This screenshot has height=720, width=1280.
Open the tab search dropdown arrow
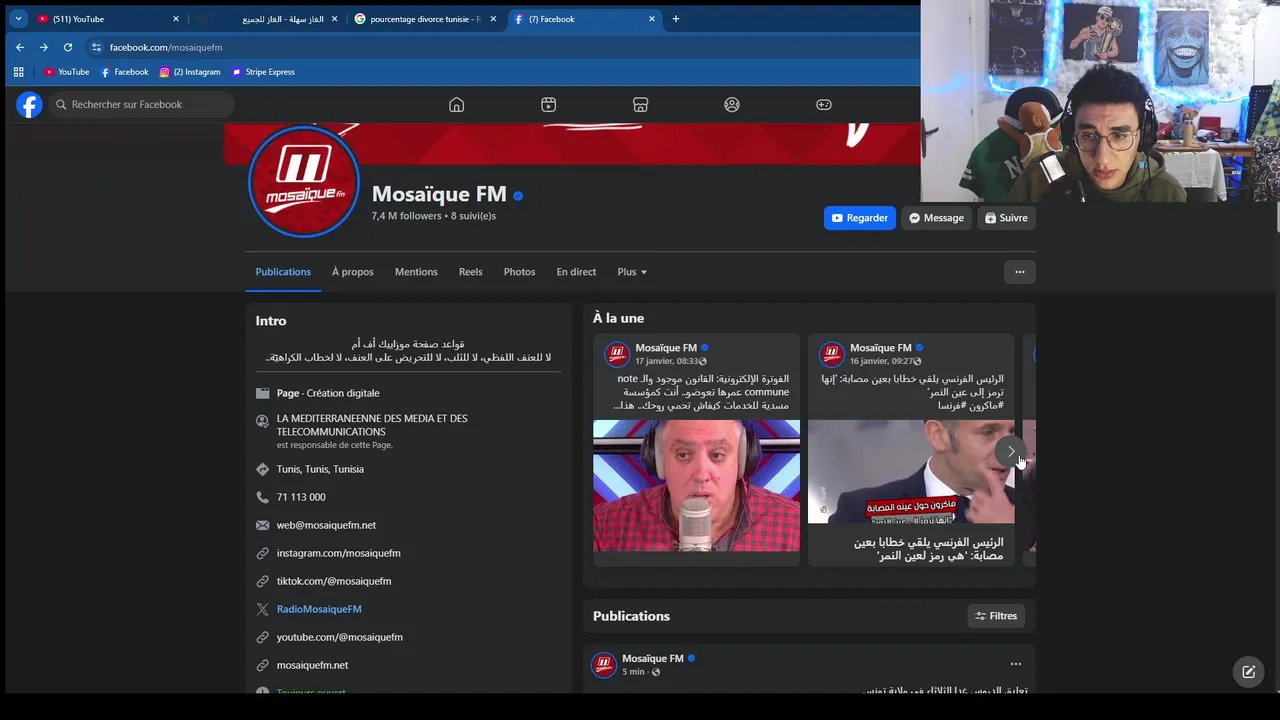pyautogui.click(x=18, y=19)
